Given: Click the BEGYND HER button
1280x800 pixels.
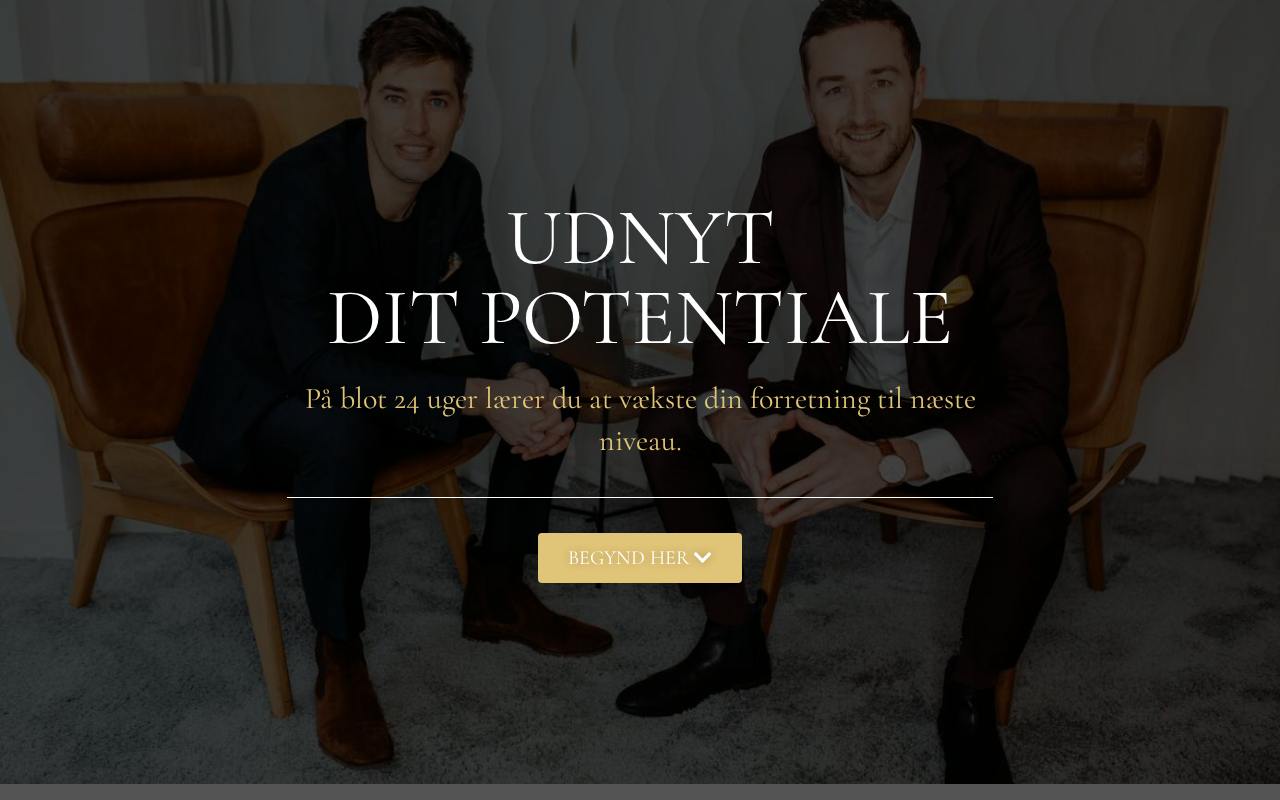Looking at the screenshot, I should point(640,558).
